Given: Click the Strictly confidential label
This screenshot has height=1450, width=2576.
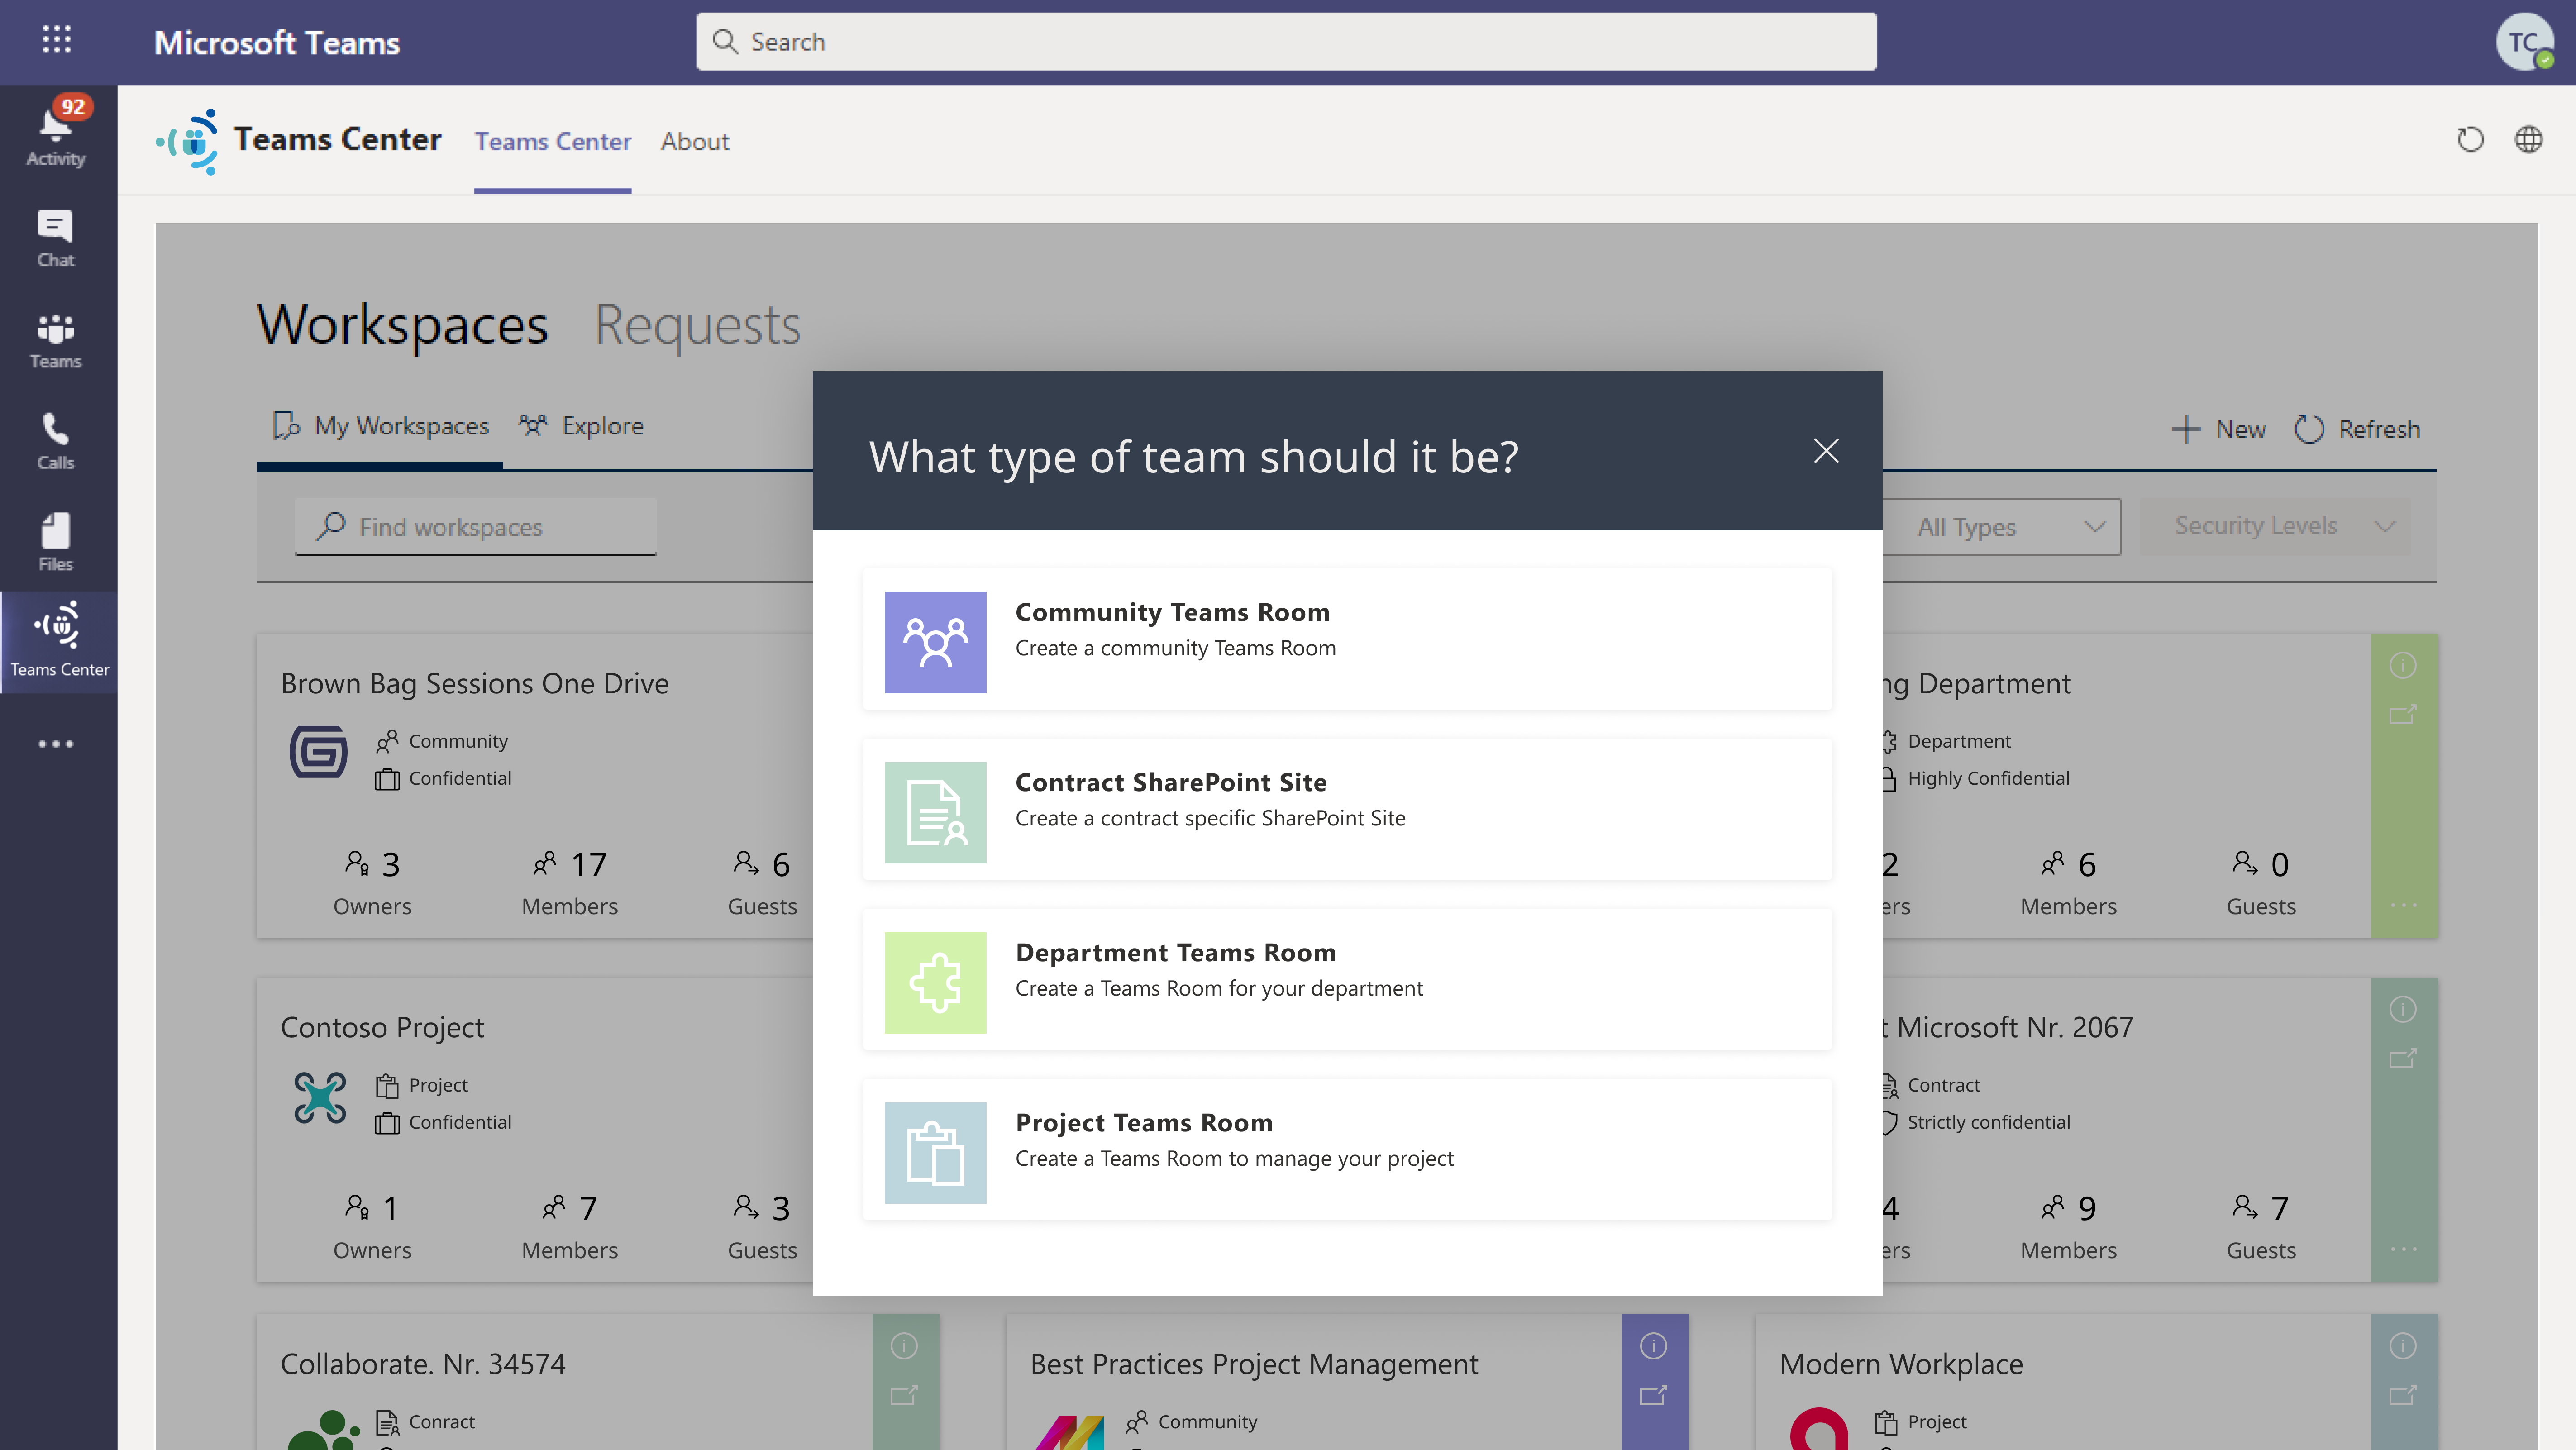Looking at the screenshot, I should coord(1988,1123).
